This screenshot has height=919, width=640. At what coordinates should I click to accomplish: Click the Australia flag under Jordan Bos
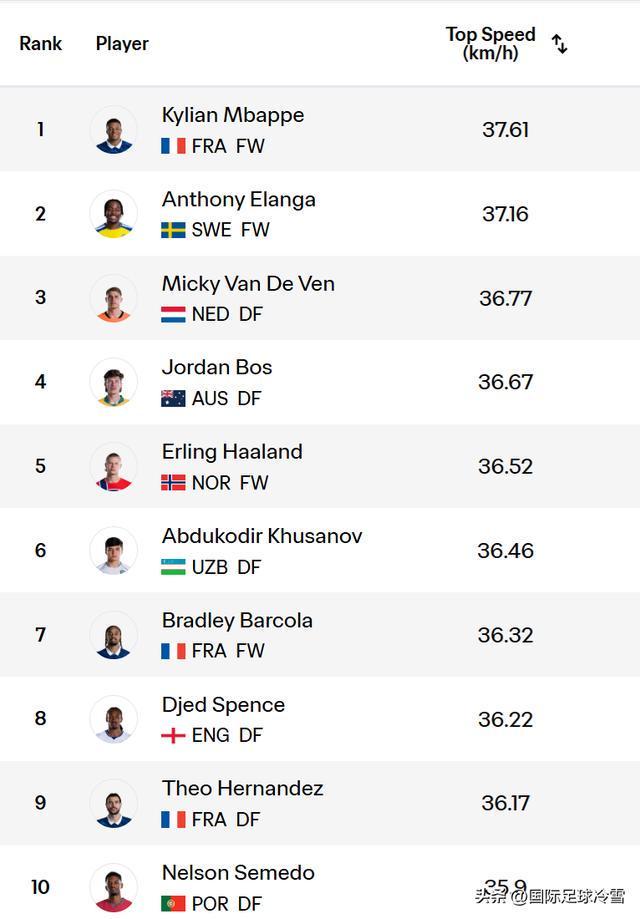173,399
